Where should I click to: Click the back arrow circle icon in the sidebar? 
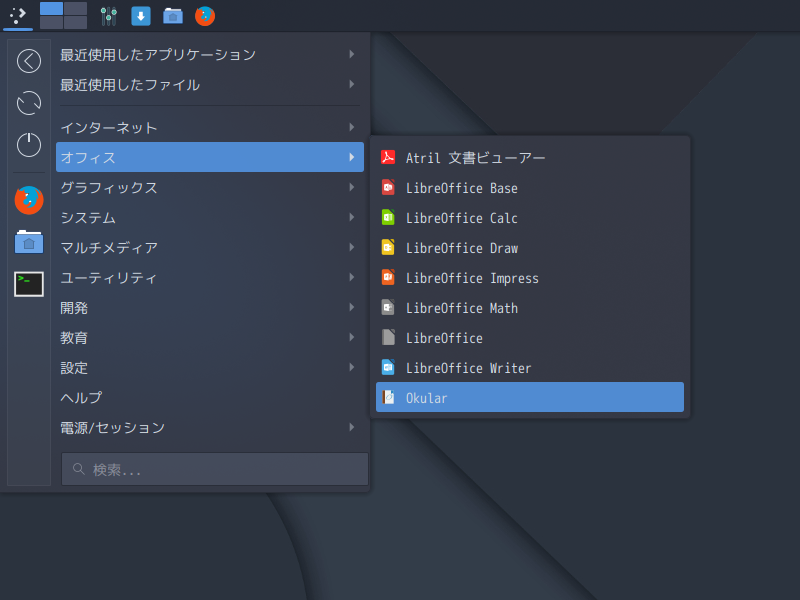pyautogui.click(x=29, y=61)
